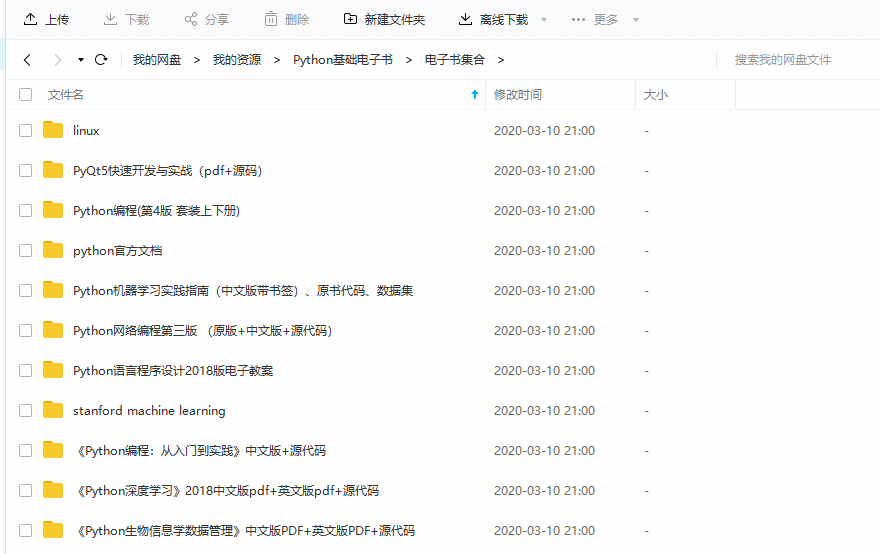
Task: Select checkbox for Python编程(第4版 套装上下册)
Action: tap(25, 210)
